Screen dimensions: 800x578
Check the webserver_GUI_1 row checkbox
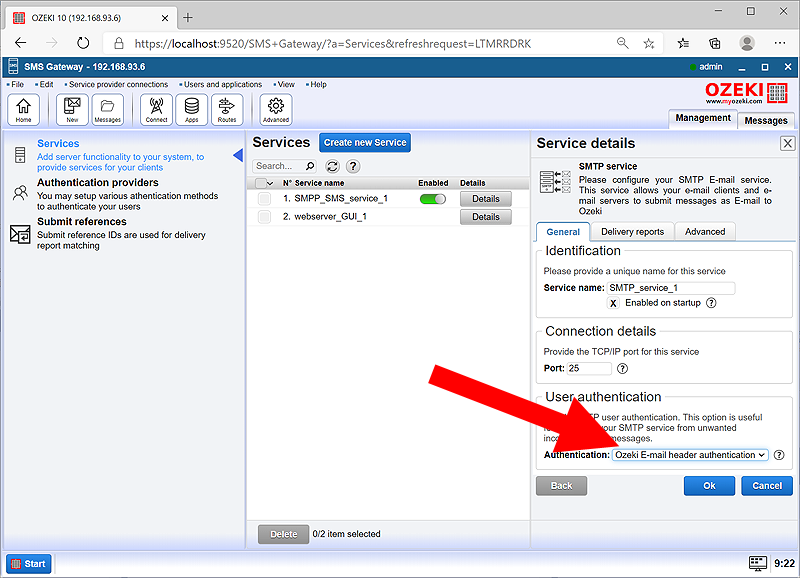coord(264,217)
